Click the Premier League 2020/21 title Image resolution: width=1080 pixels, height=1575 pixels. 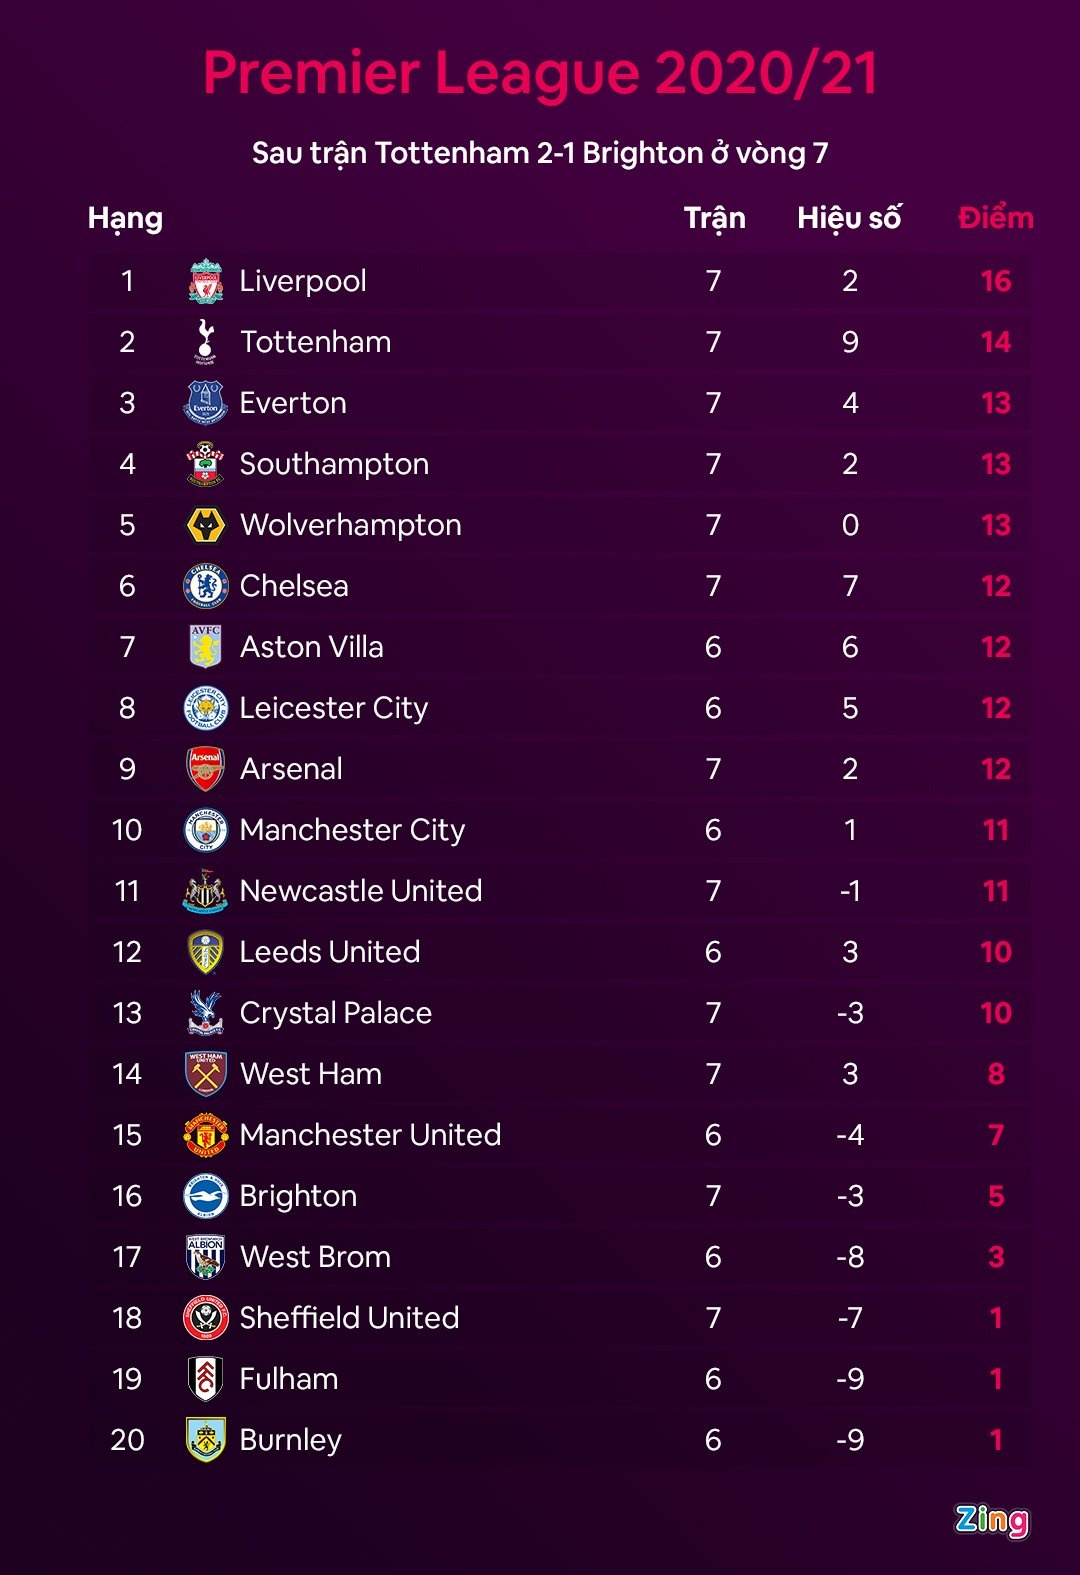[x=540, y=73]
